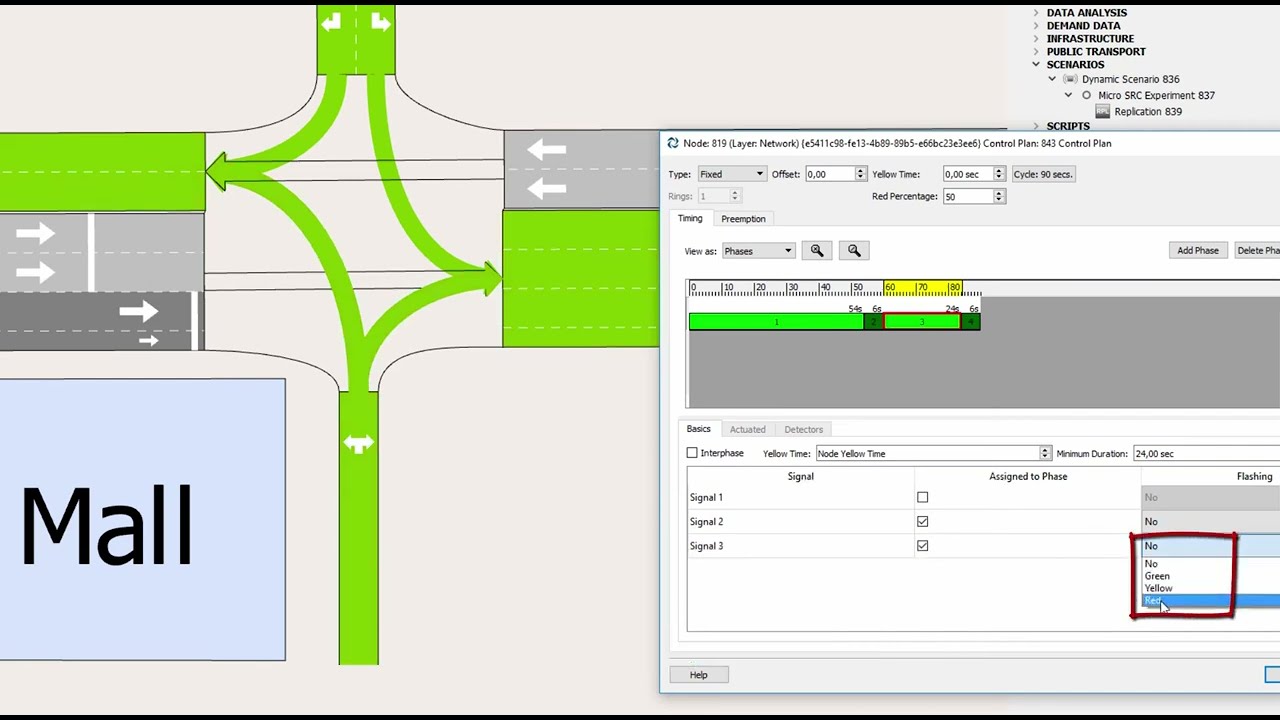
Task: Click the zoom-out magnifier in Timing tab
Action: (854, 251)
